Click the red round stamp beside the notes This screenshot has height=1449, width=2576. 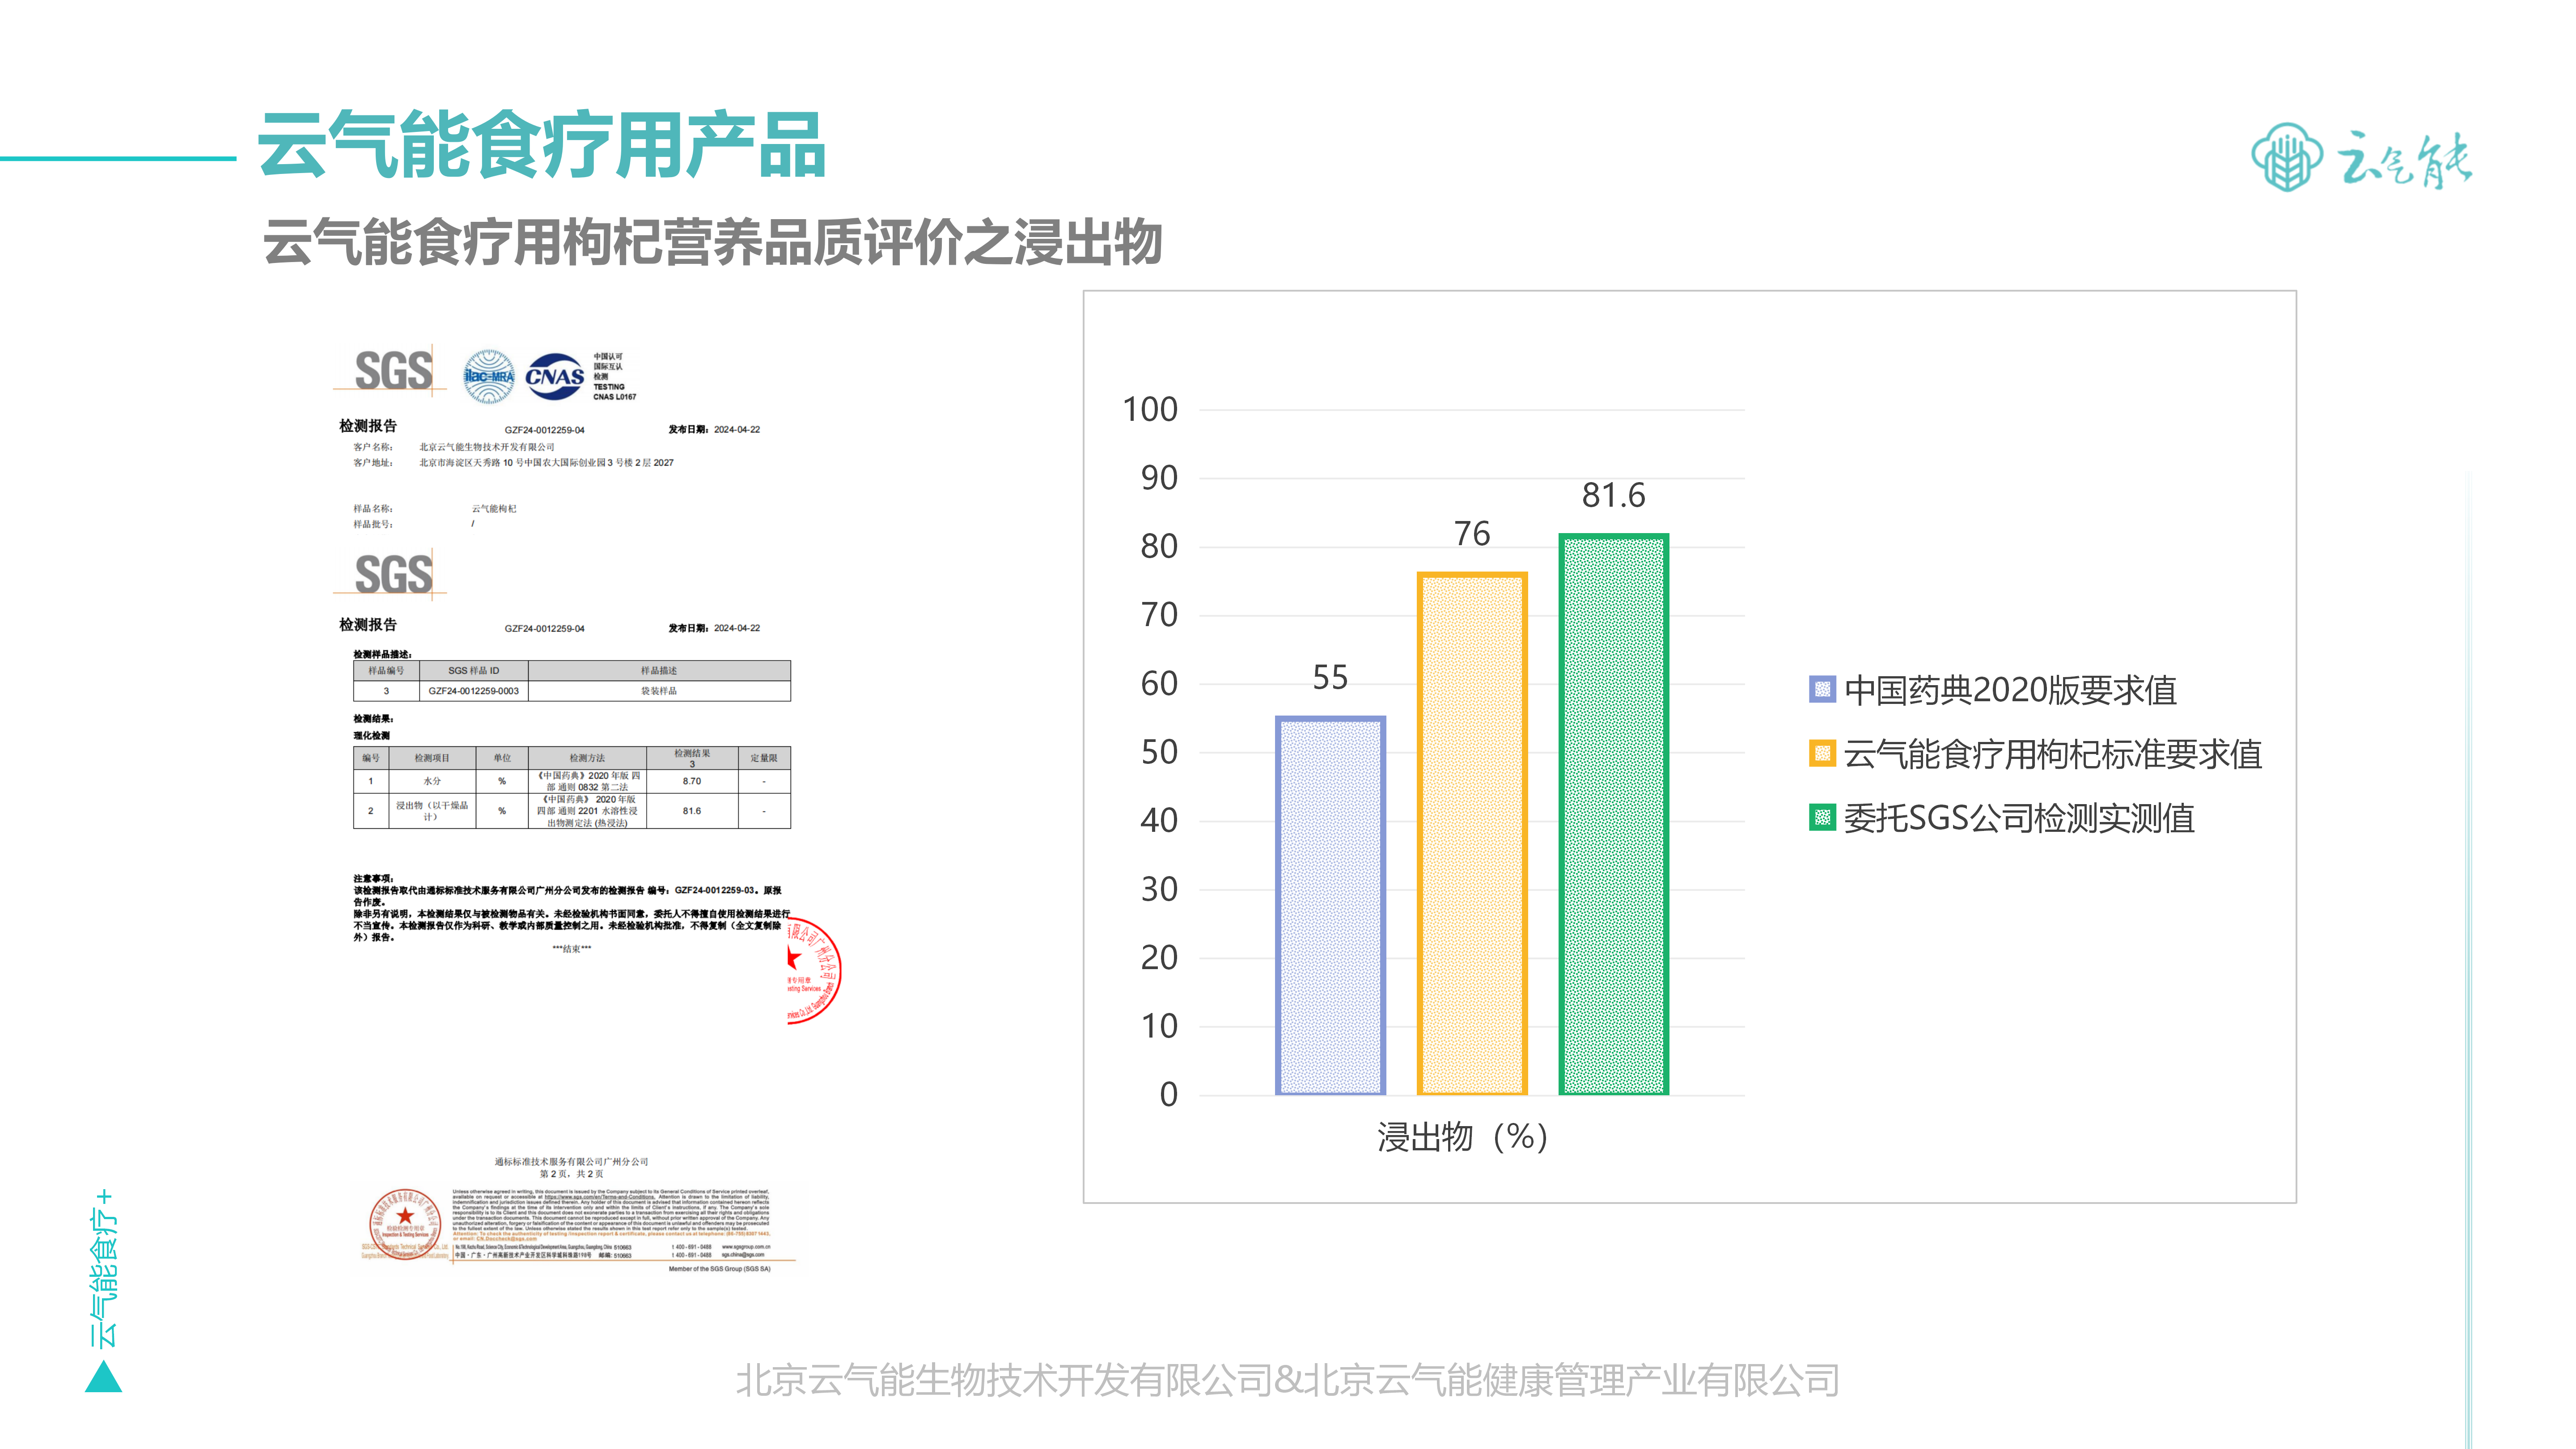click(813, 971)
